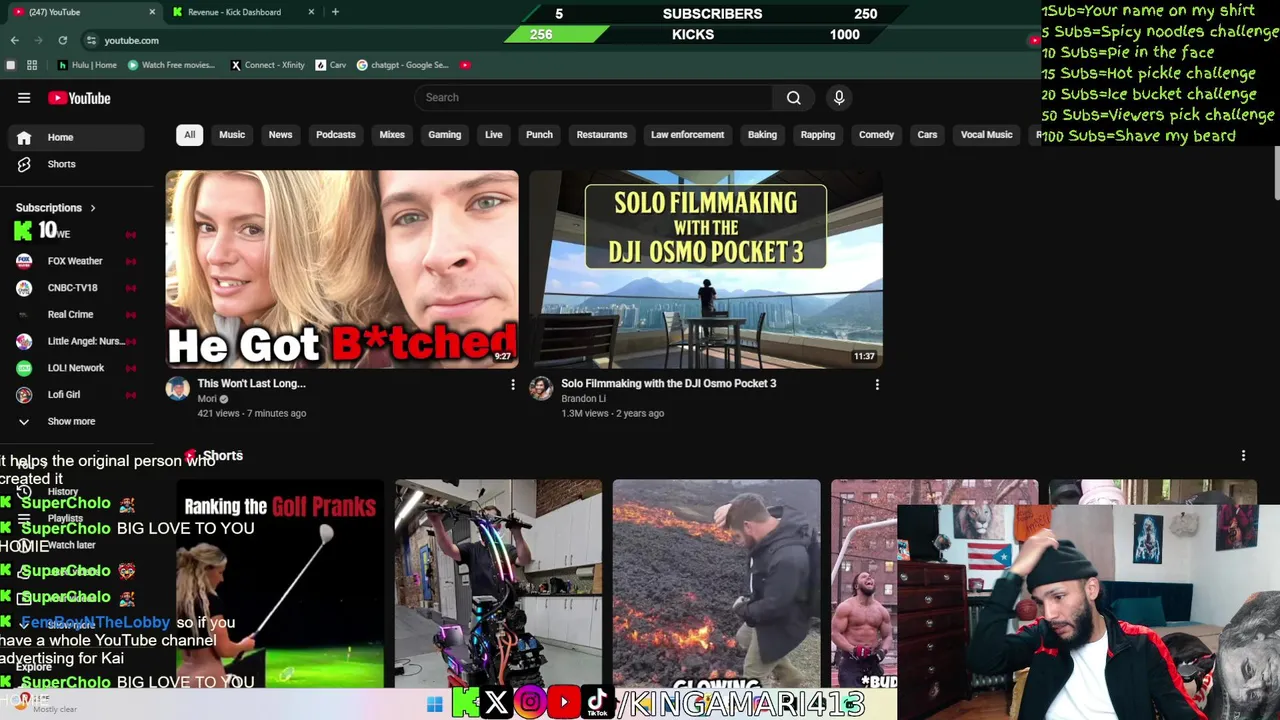The height and width of the screenshot is (720, 1280).
Task: Open the Connect Xfinity bookmark
Action: (x=267, y=65)
